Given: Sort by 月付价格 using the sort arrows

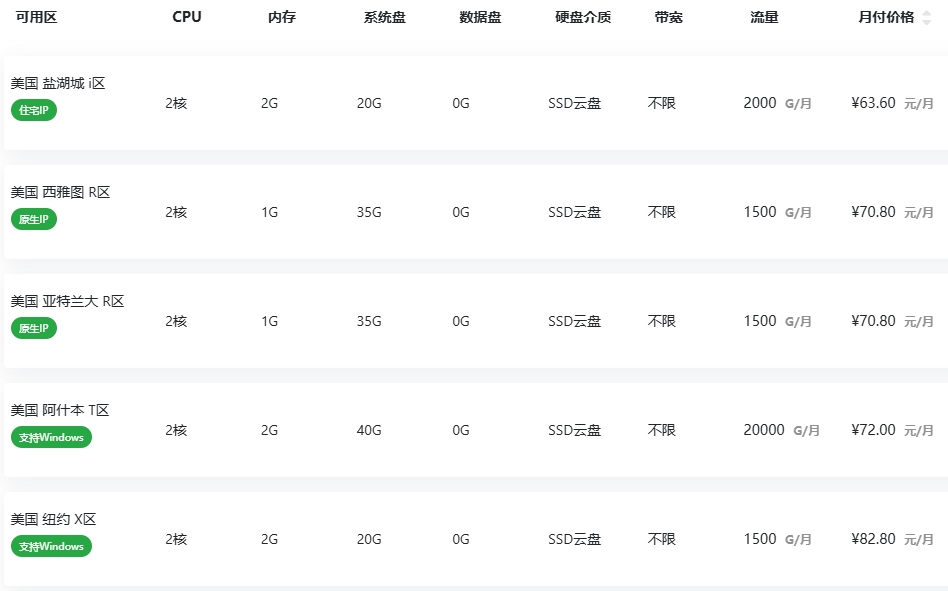Looking at the screenshot, I should pyautogui.click(x=926, y=18).
